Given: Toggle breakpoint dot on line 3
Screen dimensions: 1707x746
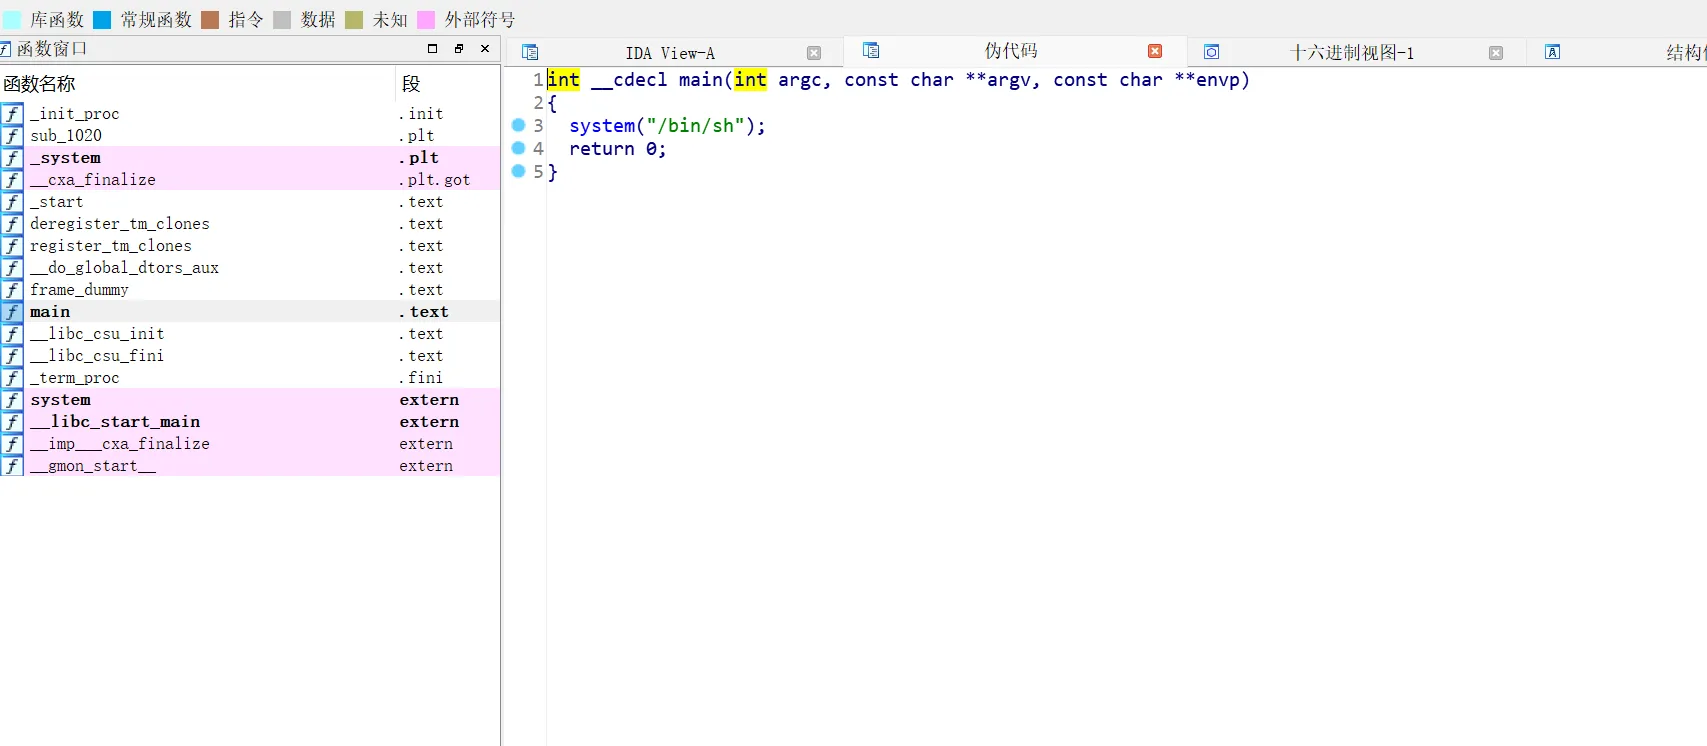Looking at the screenshot, I should pos(518,125).
